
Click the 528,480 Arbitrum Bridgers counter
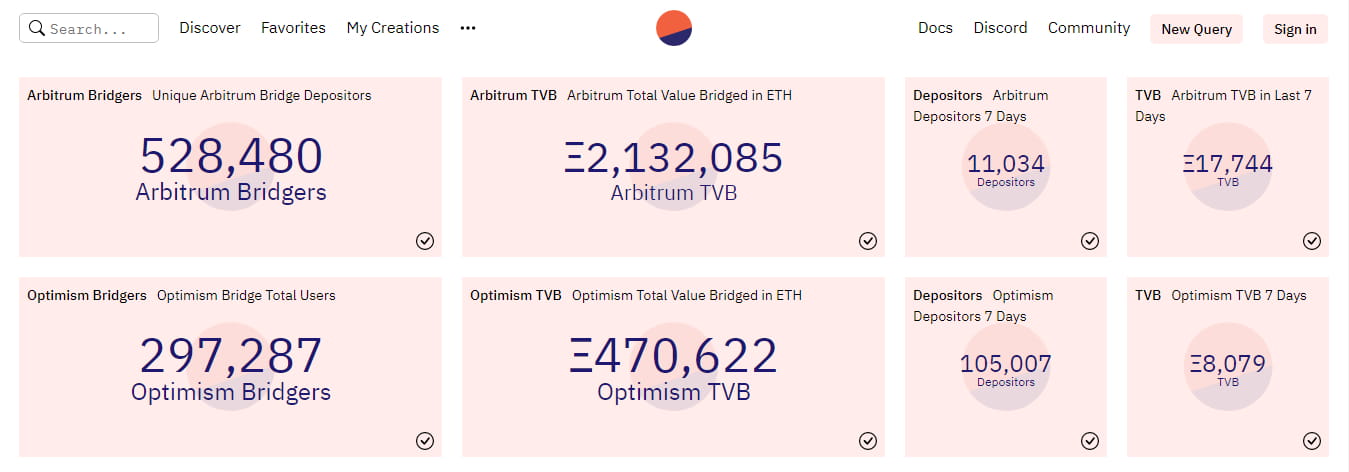tap(231, 157)
